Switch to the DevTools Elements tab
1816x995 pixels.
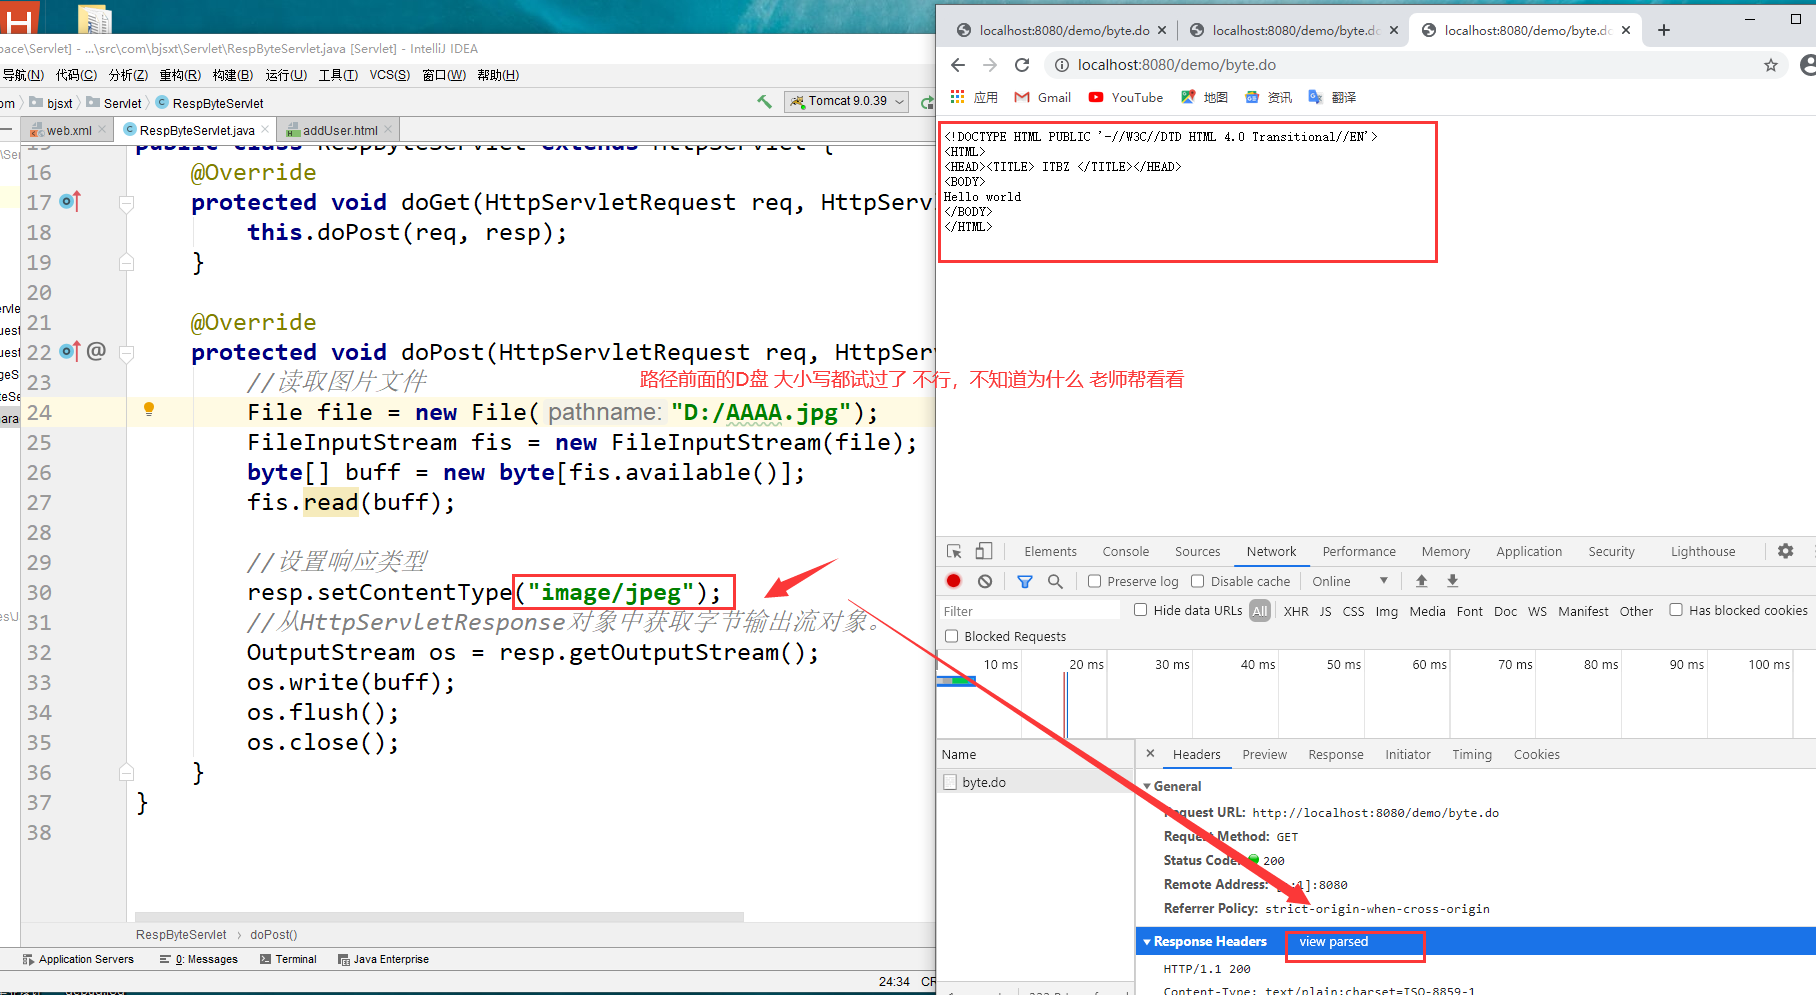click(x=1050, y=551)
